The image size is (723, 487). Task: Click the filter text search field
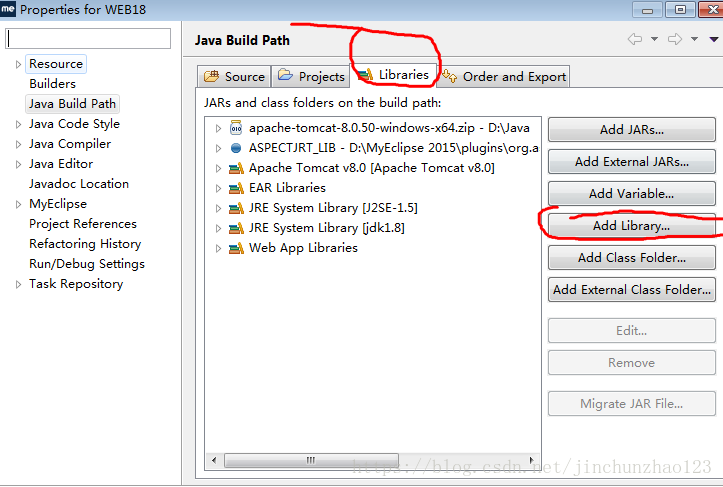click(x=88, y=38)
